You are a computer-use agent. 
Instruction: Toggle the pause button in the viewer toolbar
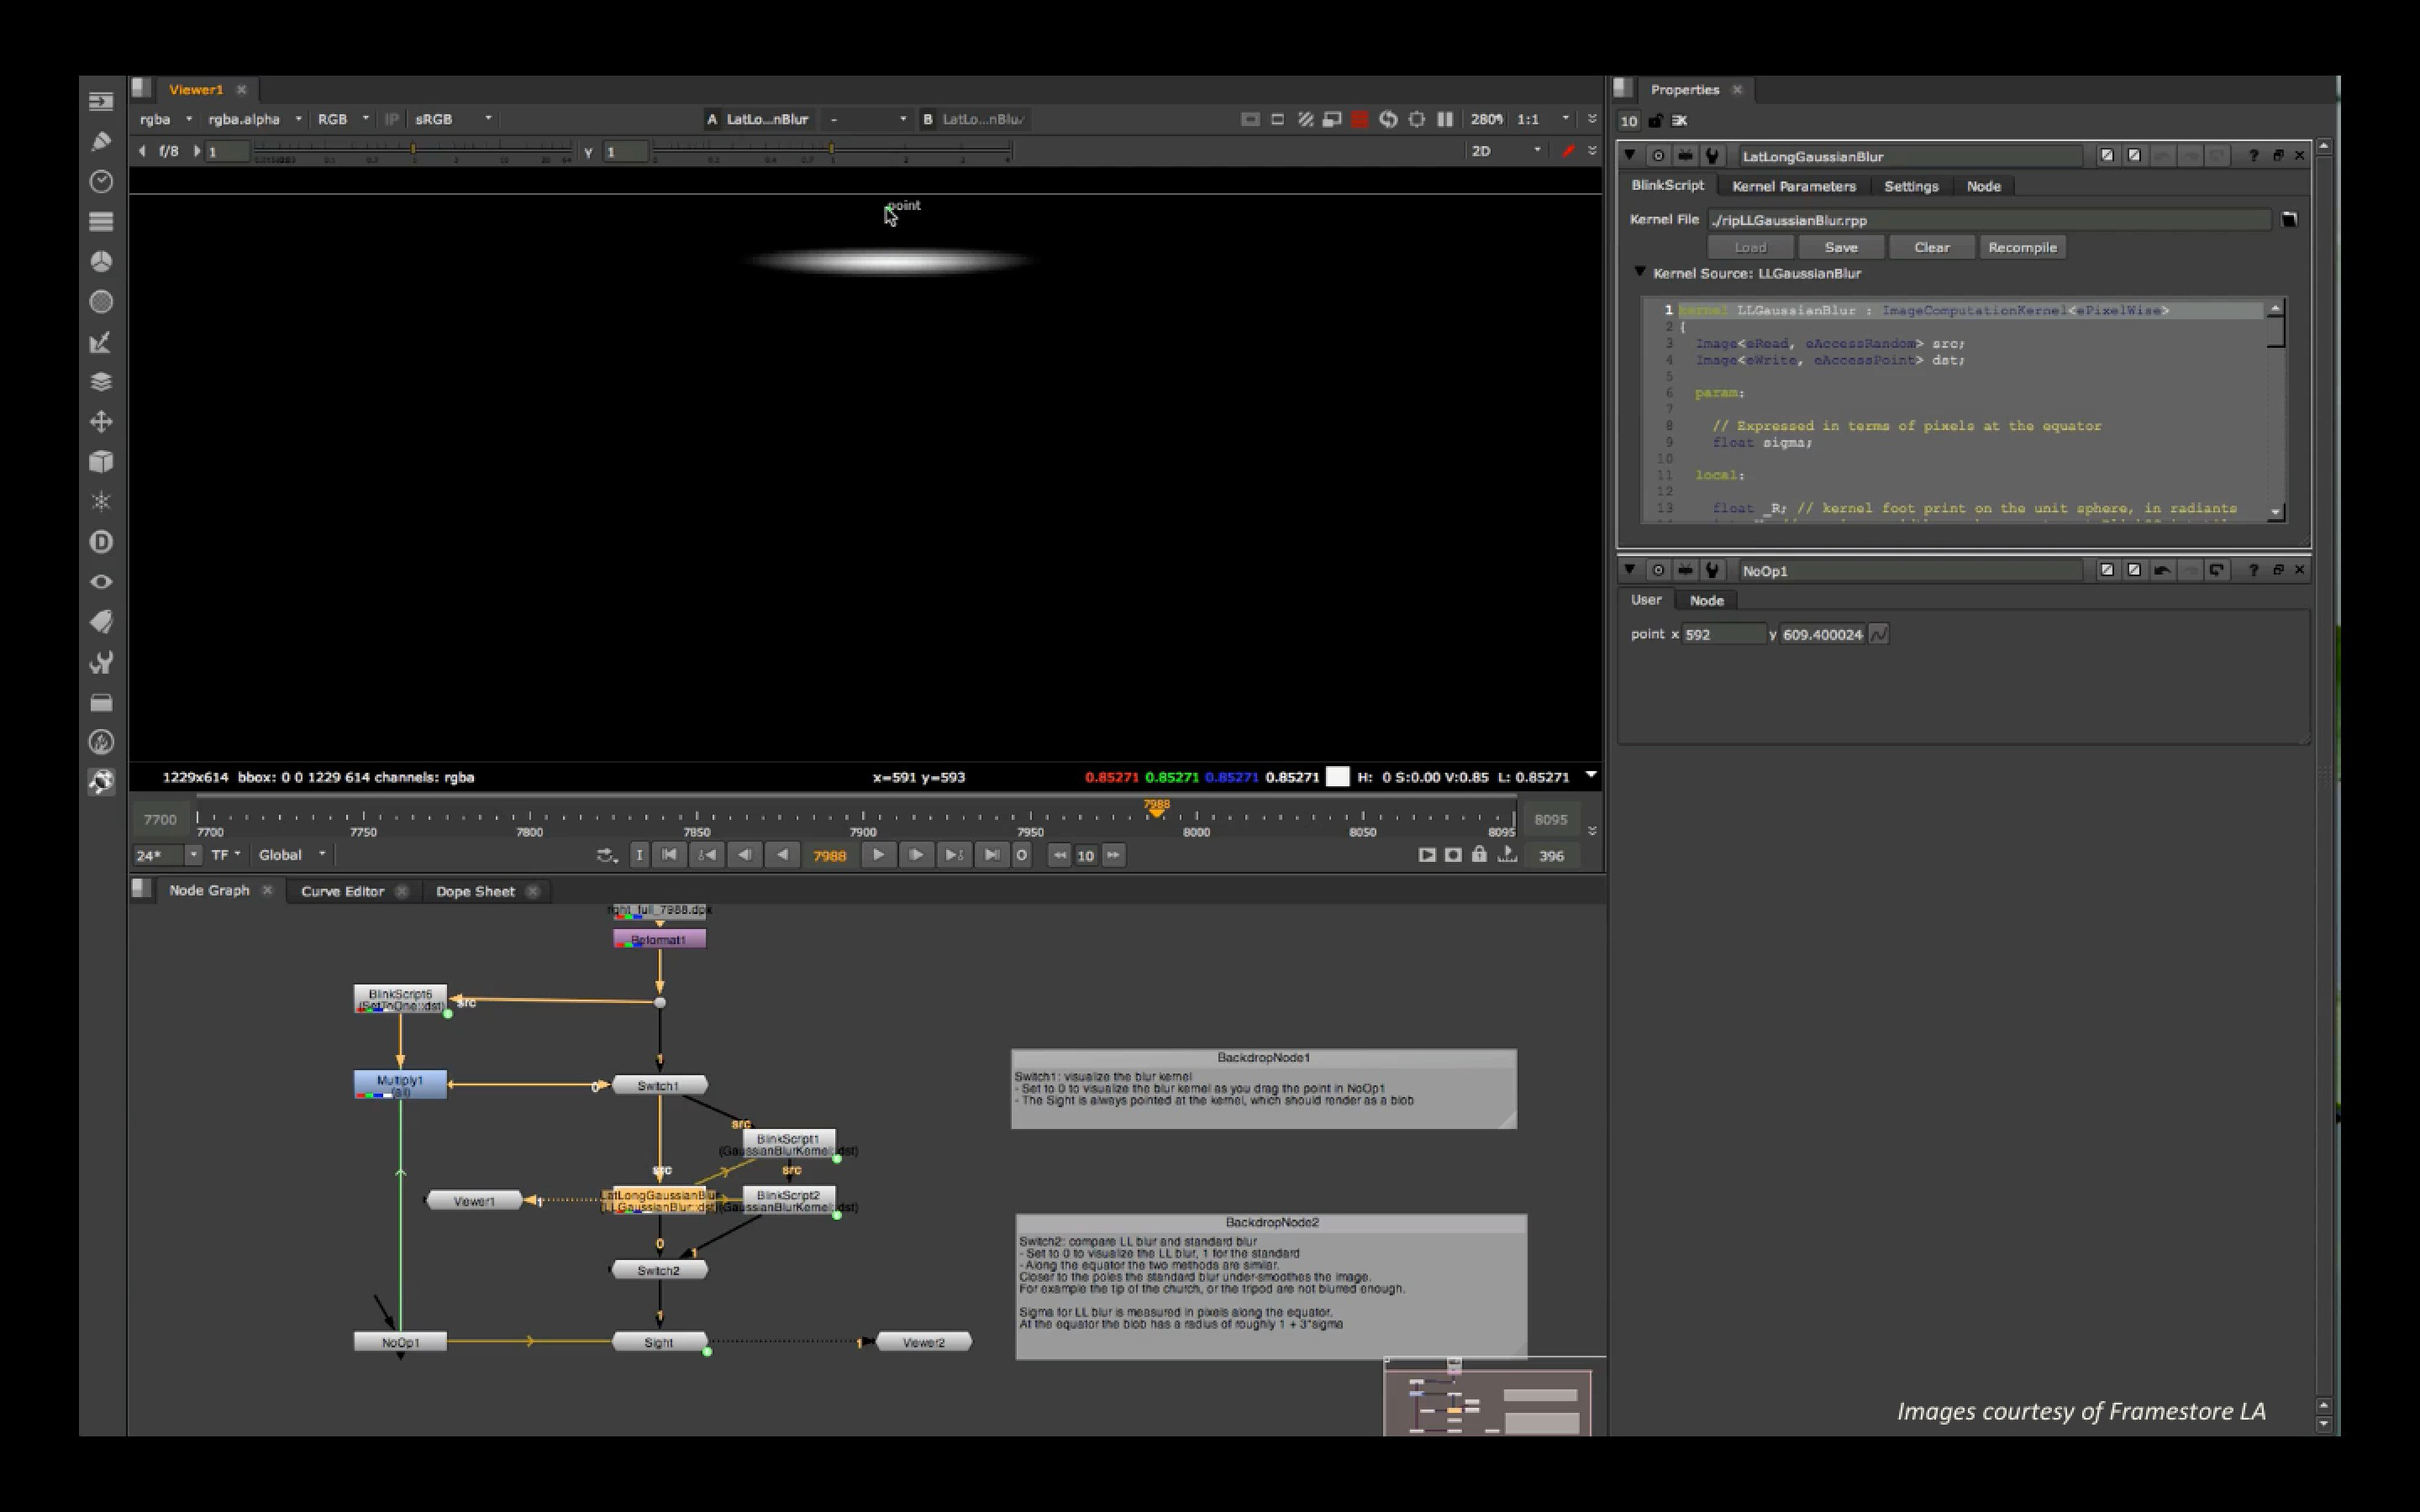click(x=1446, y=118)
